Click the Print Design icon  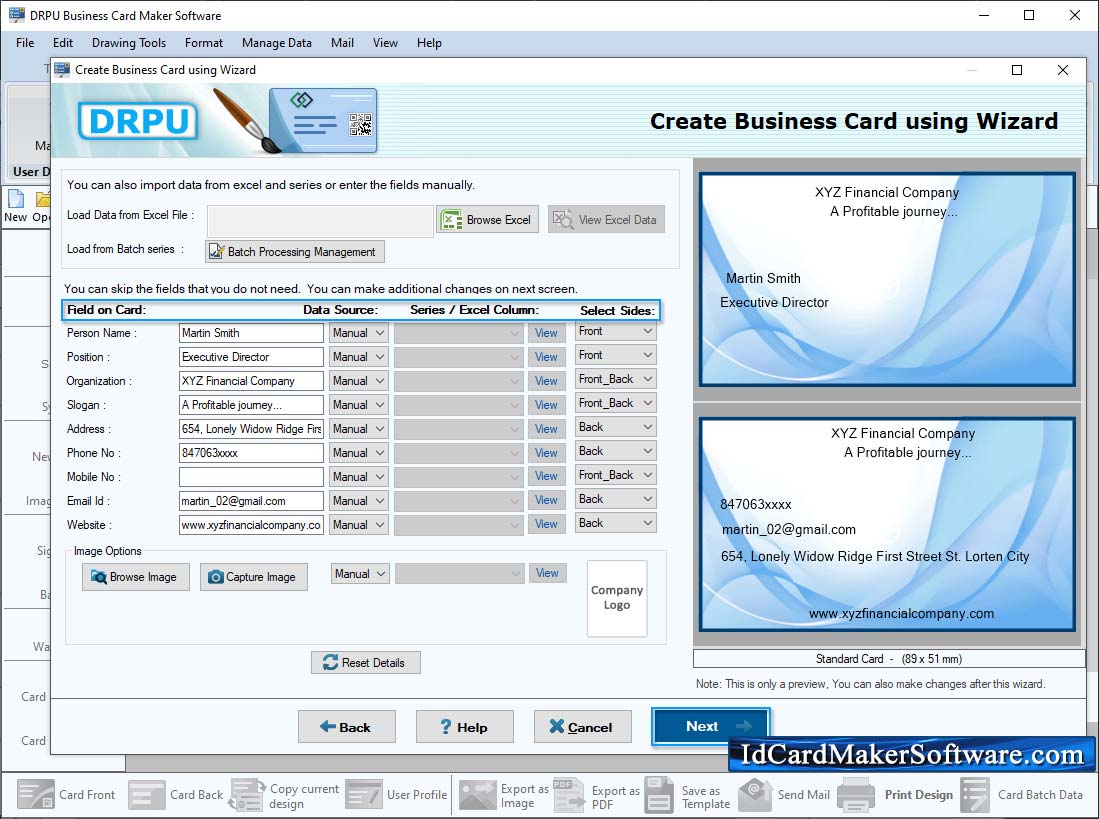point(856,794)
